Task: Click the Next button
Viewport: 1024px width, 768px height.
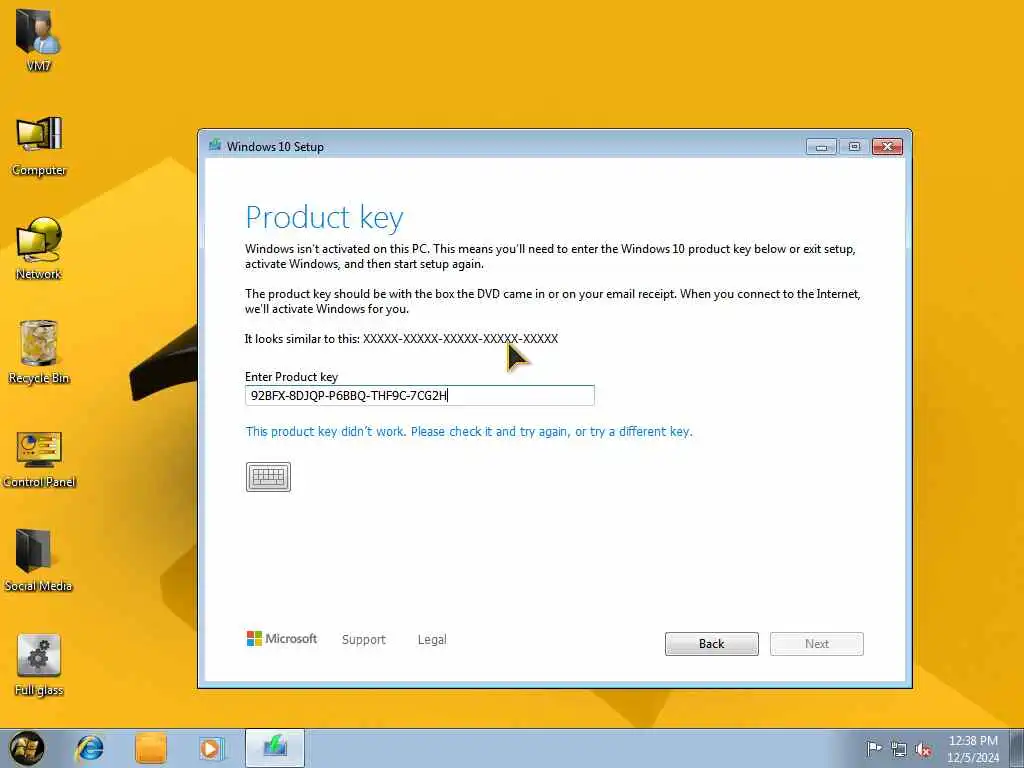Action: tap(817, 644)
